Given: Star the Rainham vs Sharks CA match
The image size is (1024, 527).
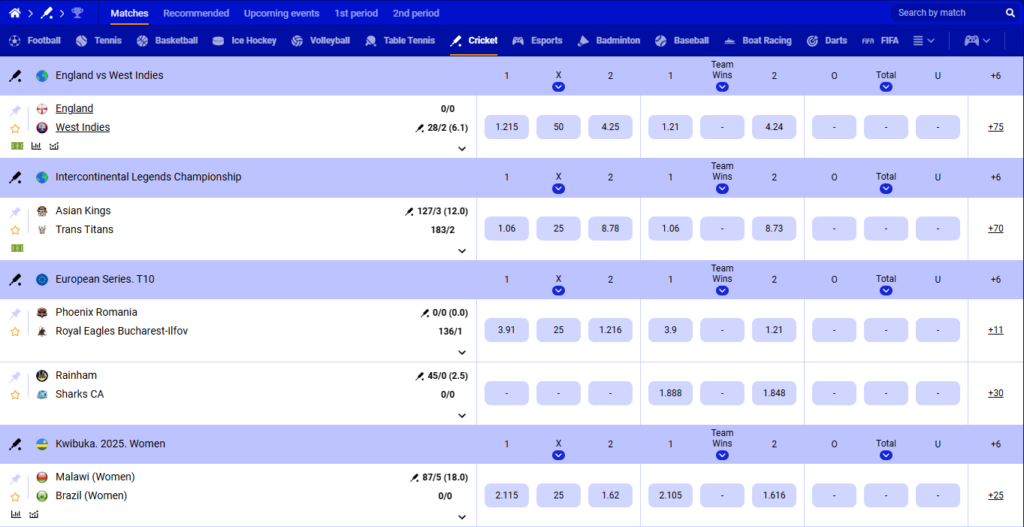Looking at the screenshot, I should coord(16,394).
